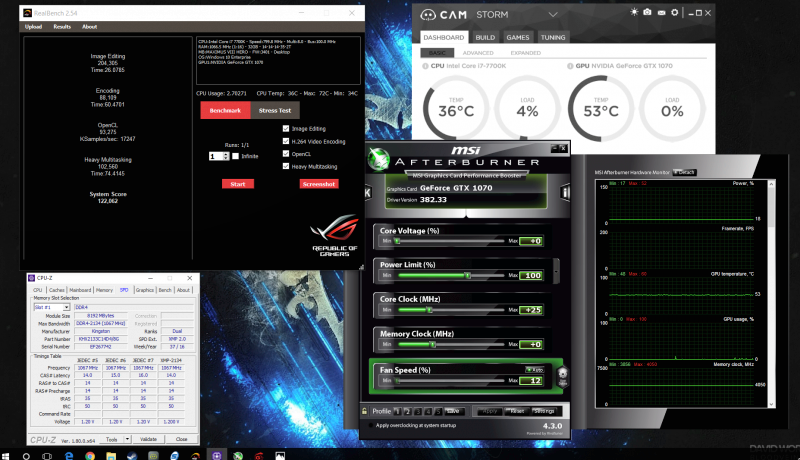The height and width of the screenshot is (460, 800).
Task: Open the Photos icon in taskbar
Action: pyautogui.click(x=280, y=456)
